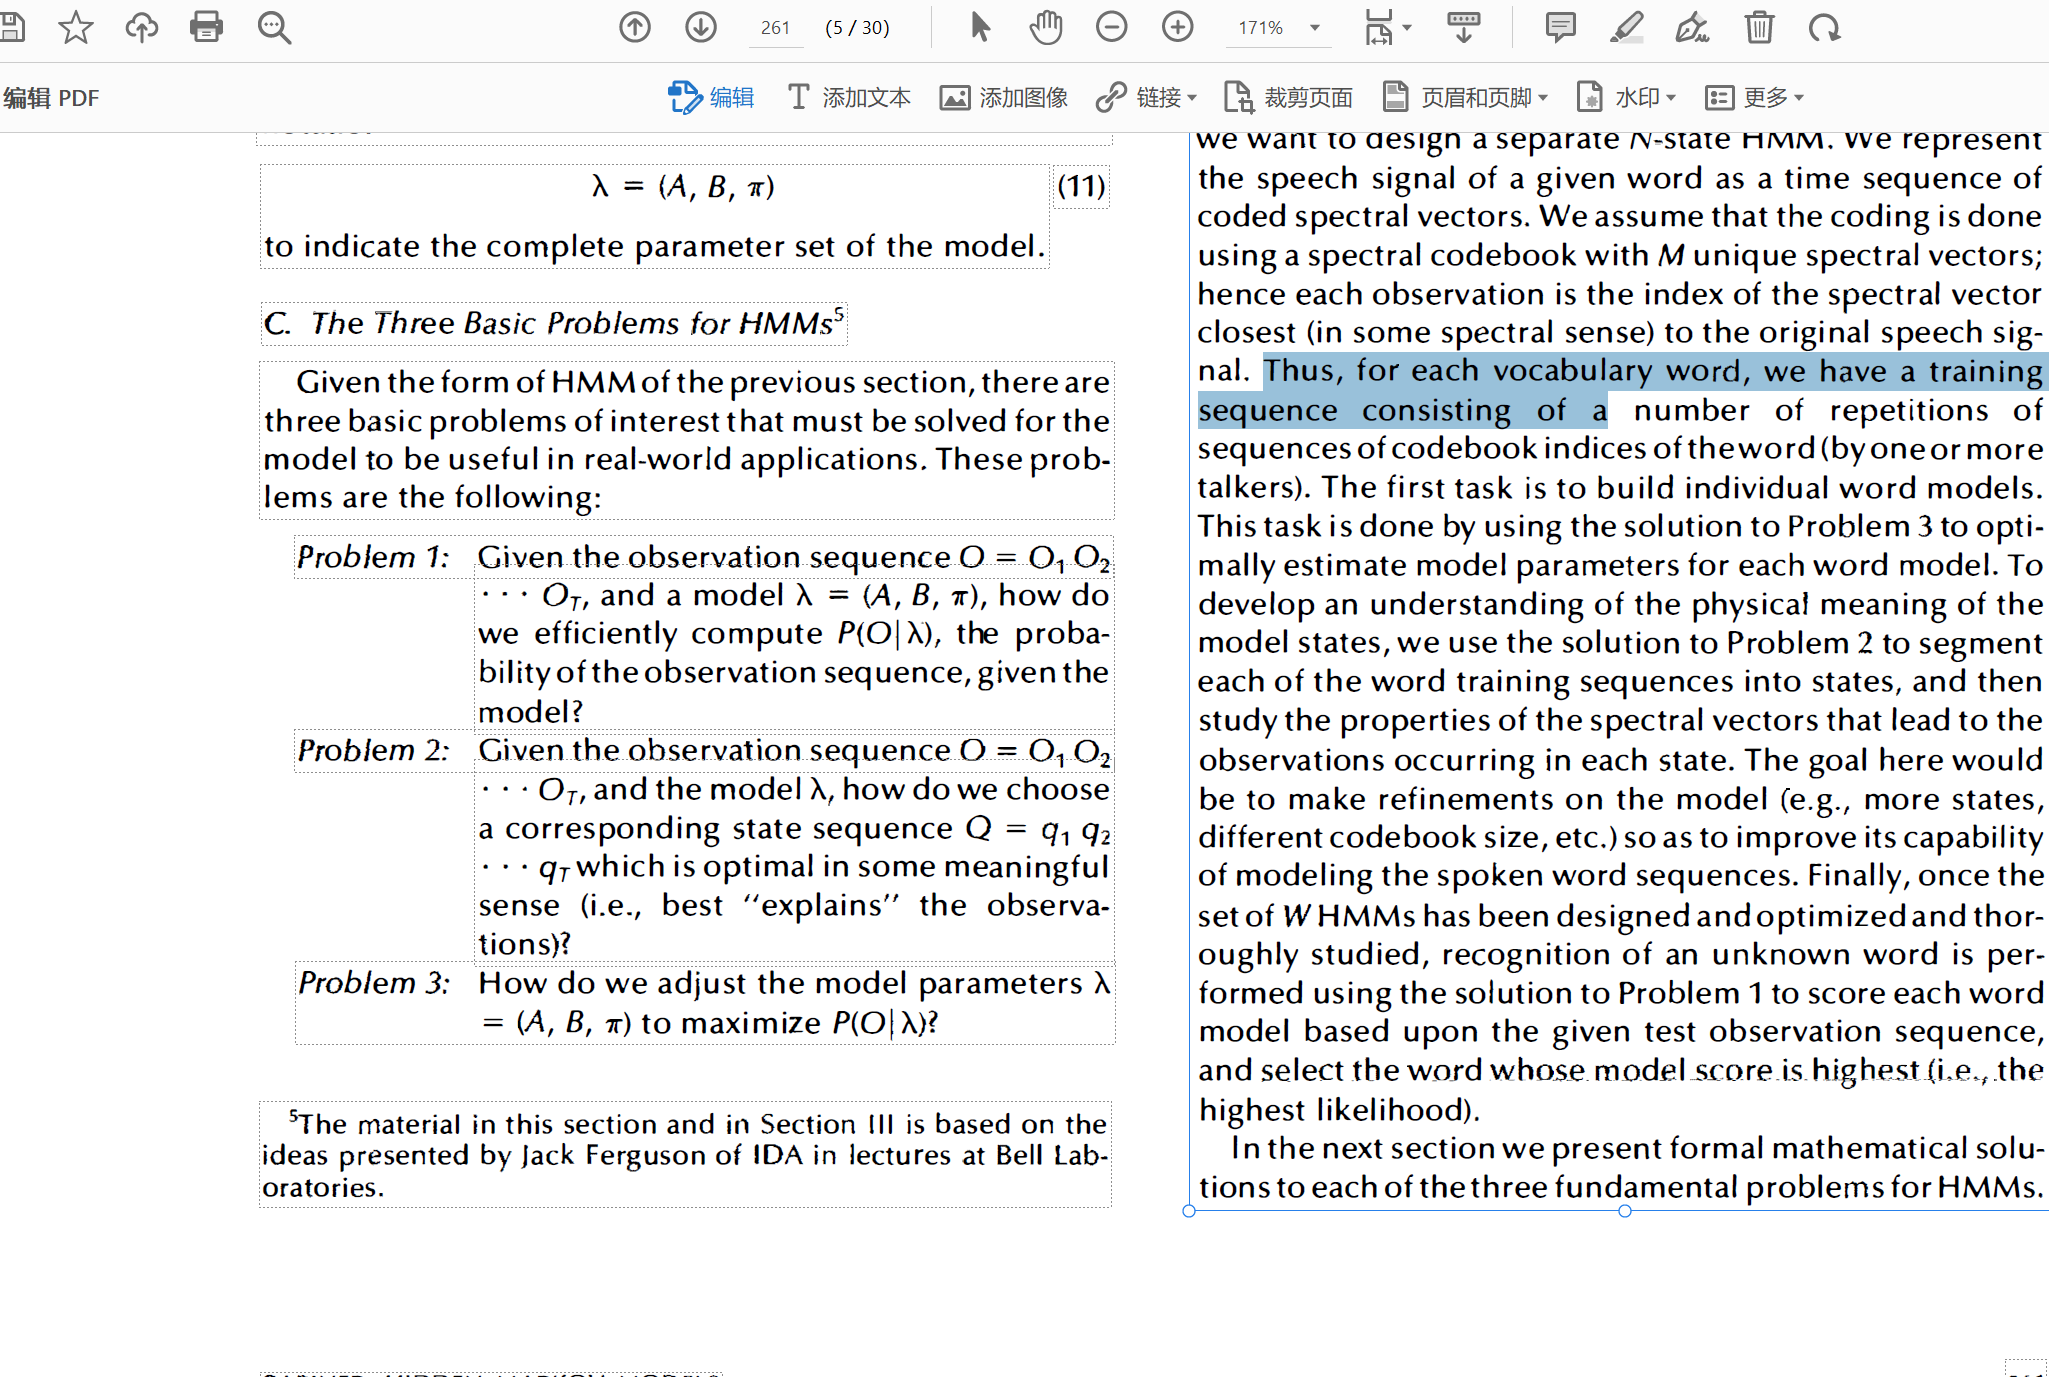The height and width of the screenshot is (1377, 2049).
Task: Open the find text magnifier
Action: [274, 27]
